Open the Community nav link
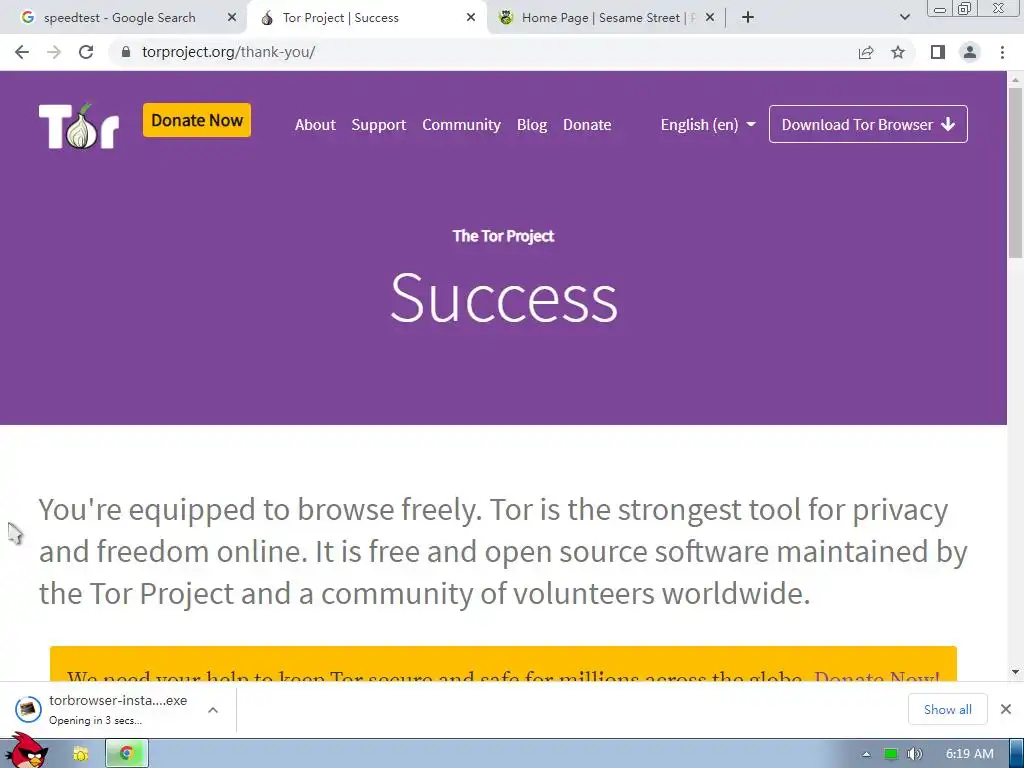Image resolution: width=1024 pixels, height=768 pixels. click(x=461, y=125)
